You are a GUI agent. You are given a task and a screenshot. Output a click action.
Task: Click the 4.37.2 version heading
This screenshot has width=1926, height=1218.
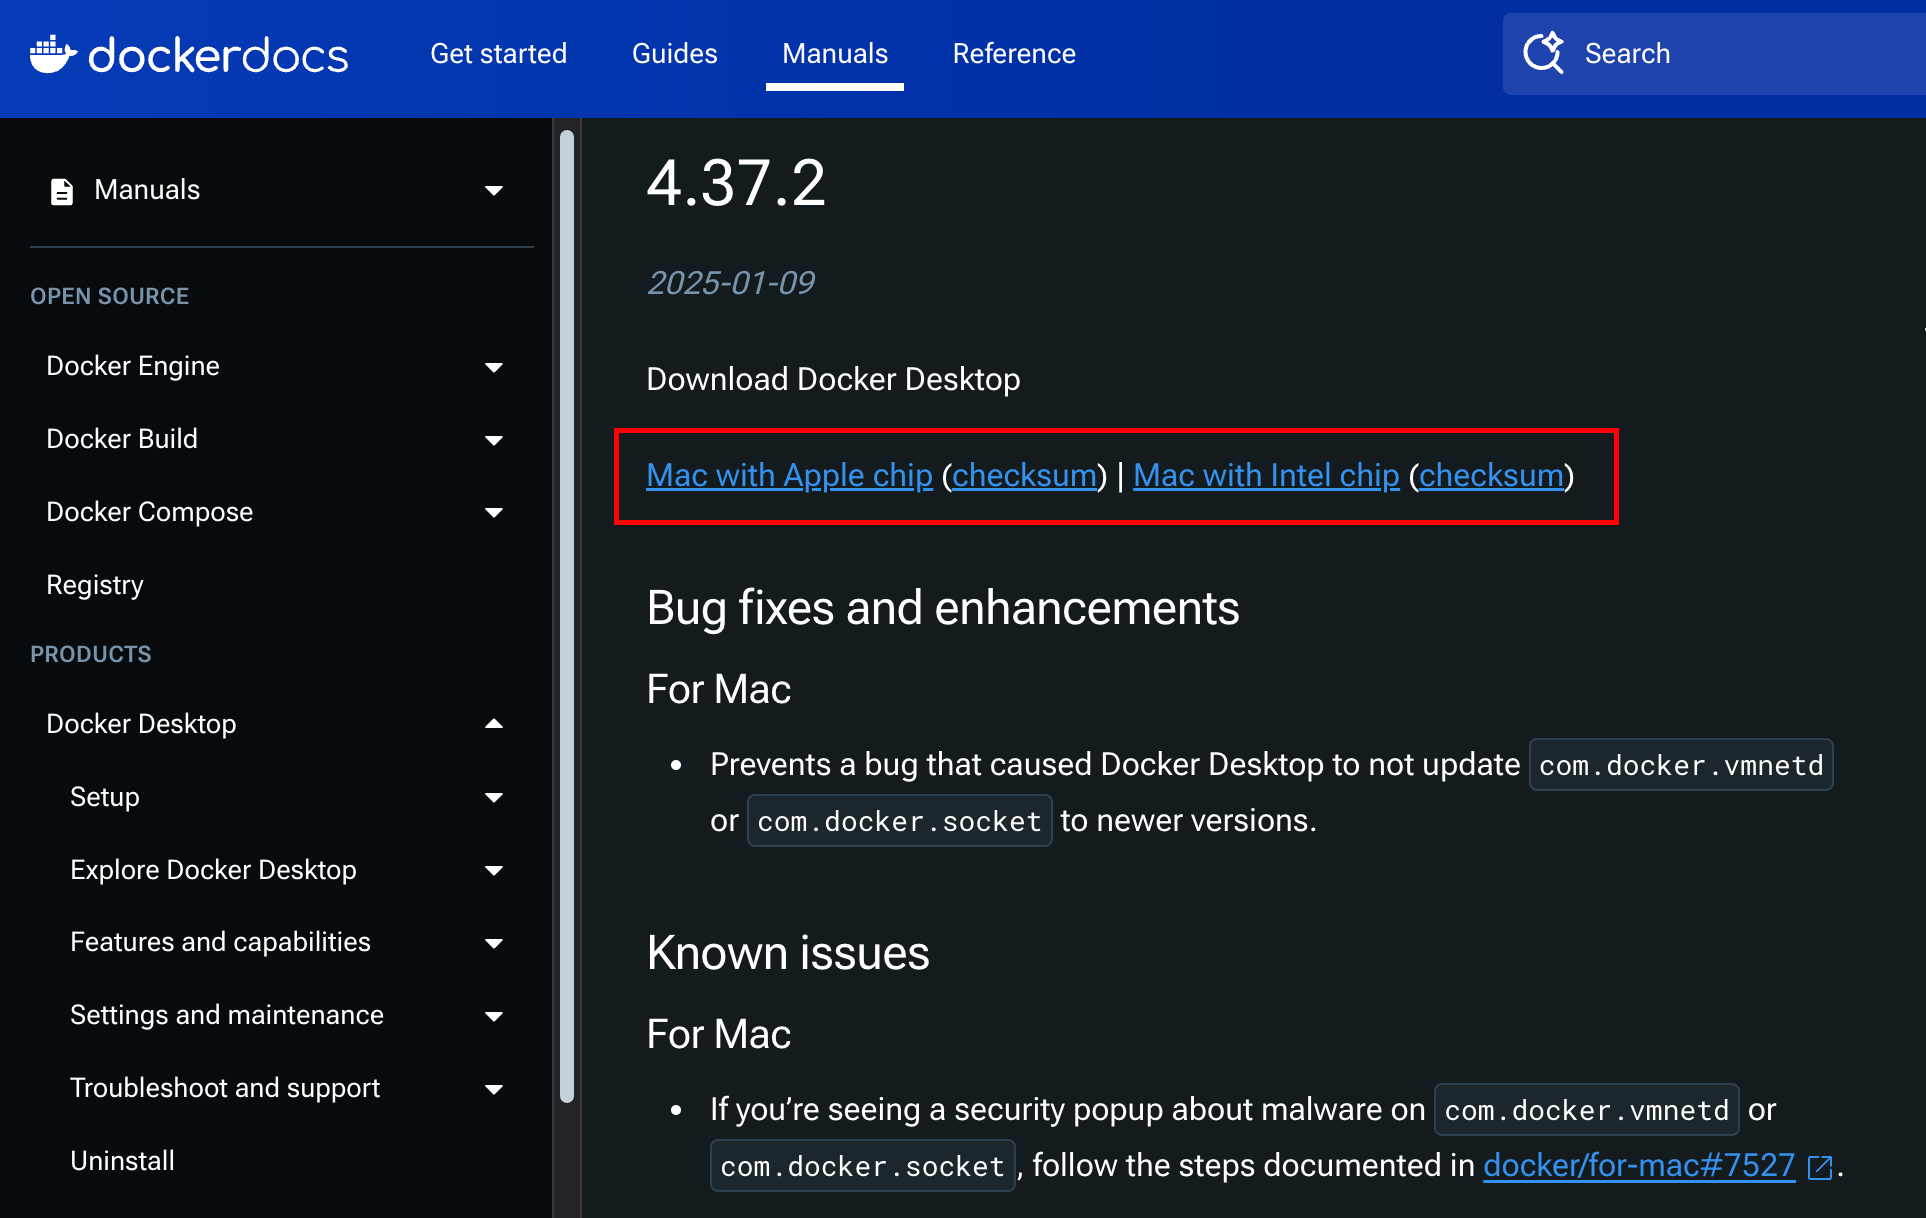click(736, 183)
